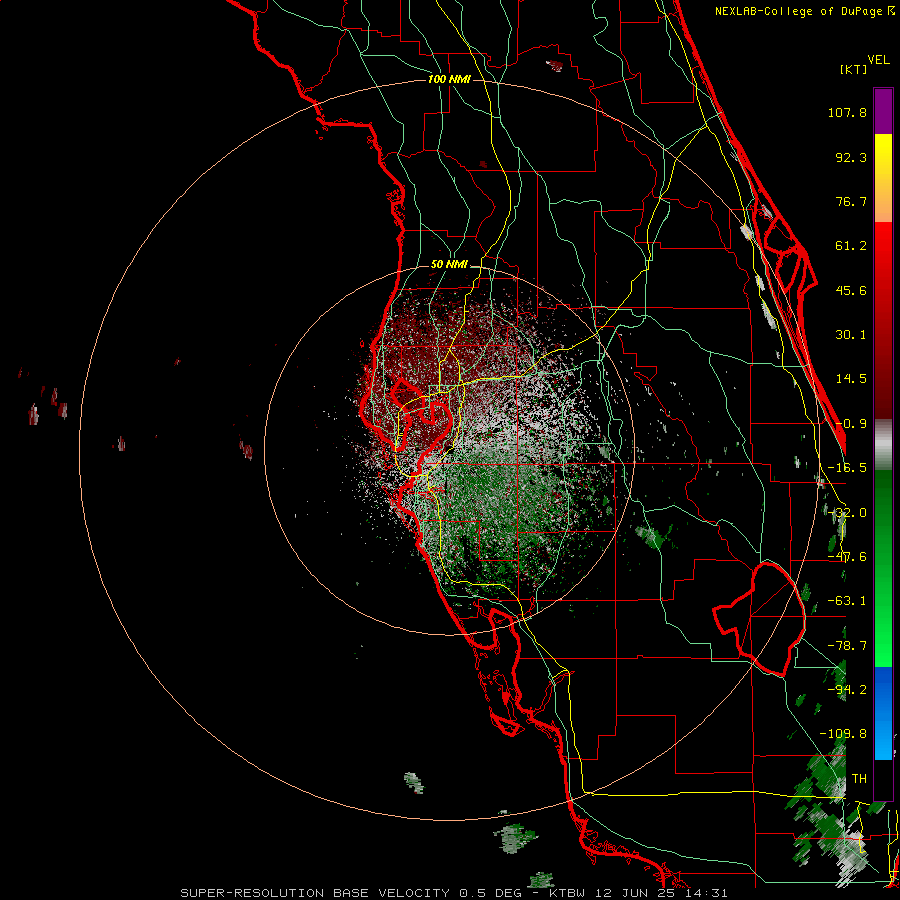Image resolution: width=900 pixels, height=900 pixels.
Task: Click the -94.2 legend value
Action: tap(847, 689)
